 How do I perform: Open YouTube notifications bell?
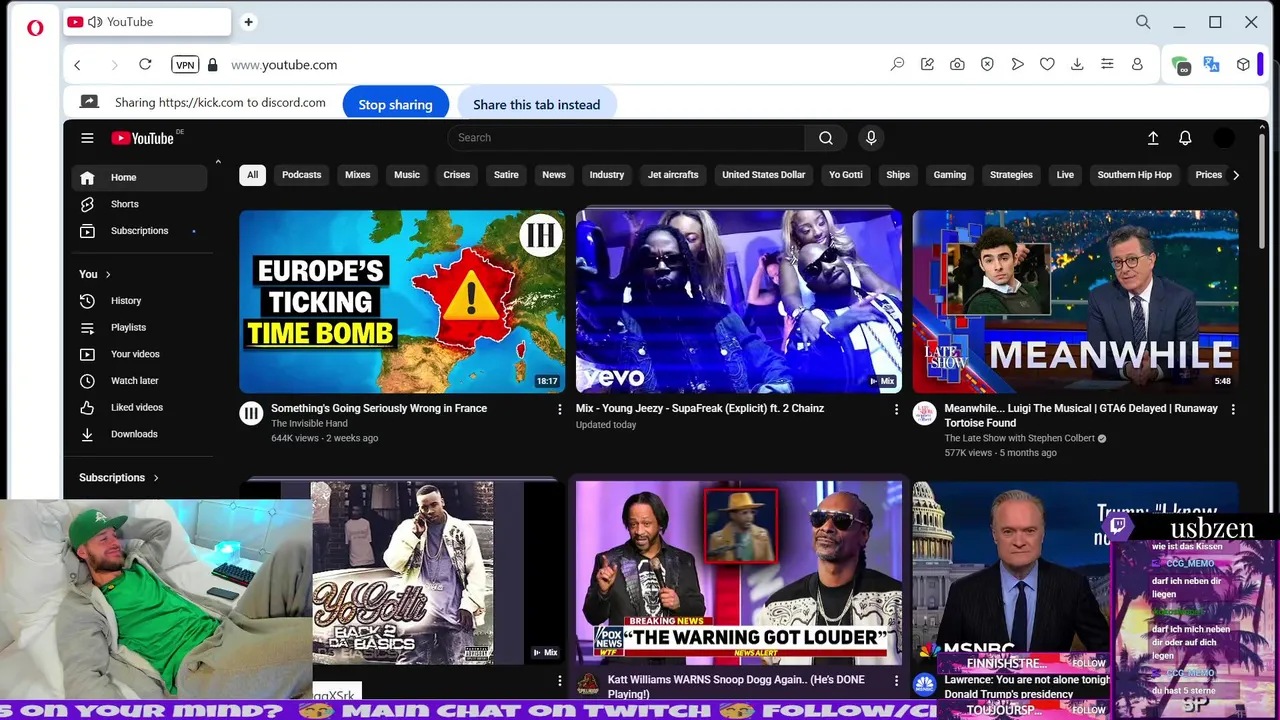click(1185, 138)
